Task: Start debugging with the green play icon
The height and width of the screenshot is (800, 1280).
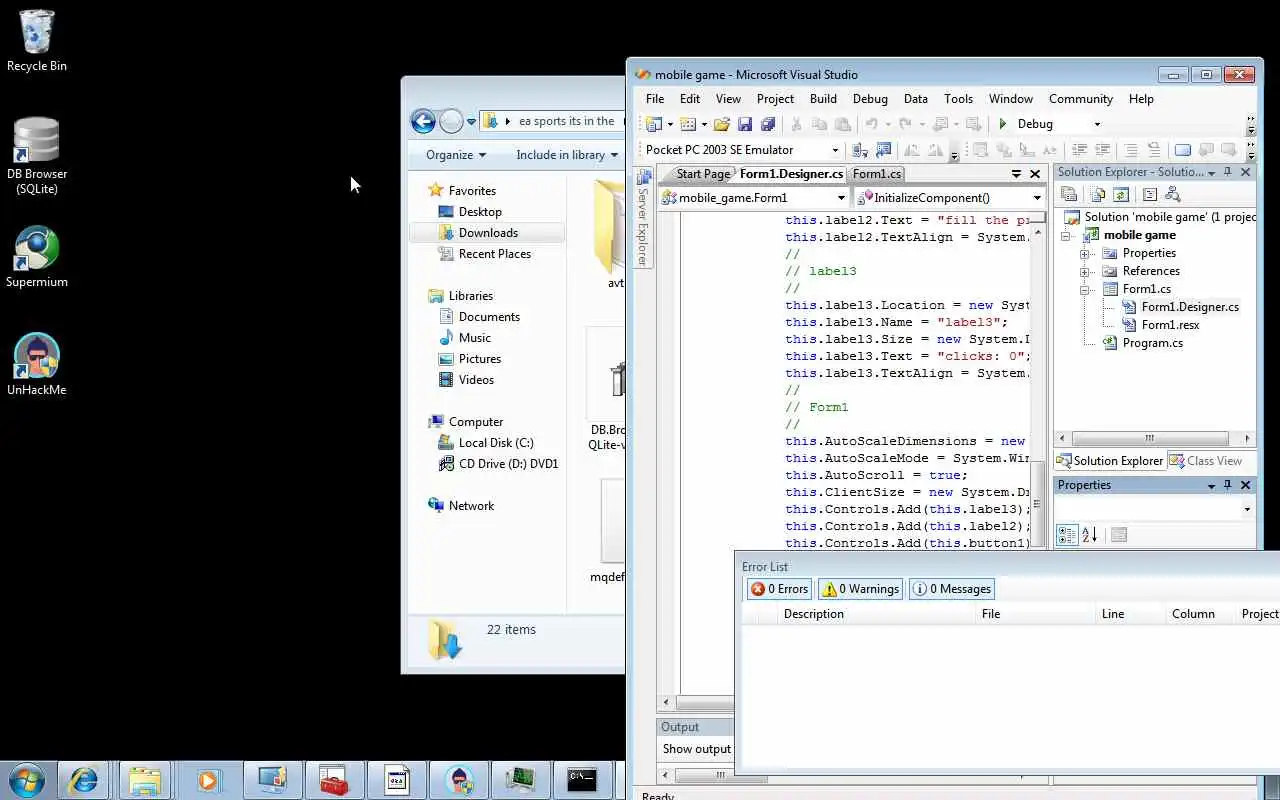Action: tap(1003, 124)
